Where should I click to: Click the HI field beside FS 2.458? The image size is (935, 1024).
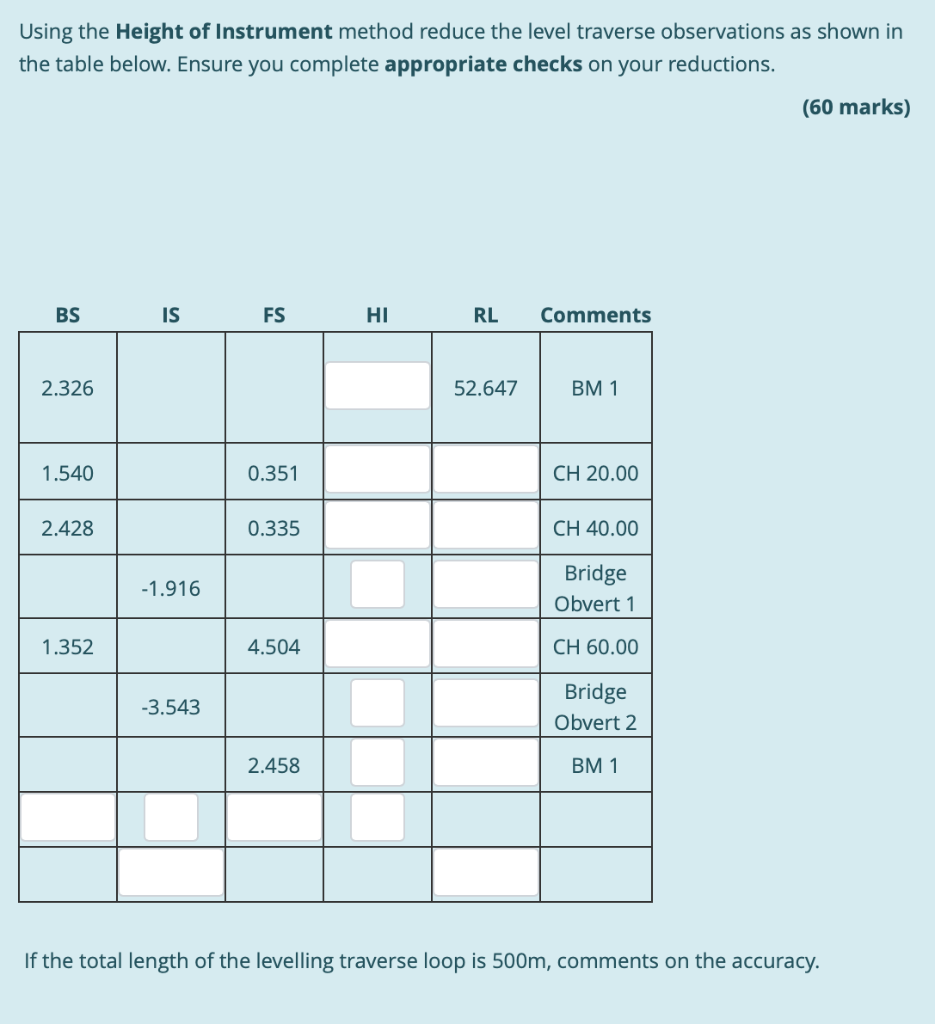click(377, 761)
